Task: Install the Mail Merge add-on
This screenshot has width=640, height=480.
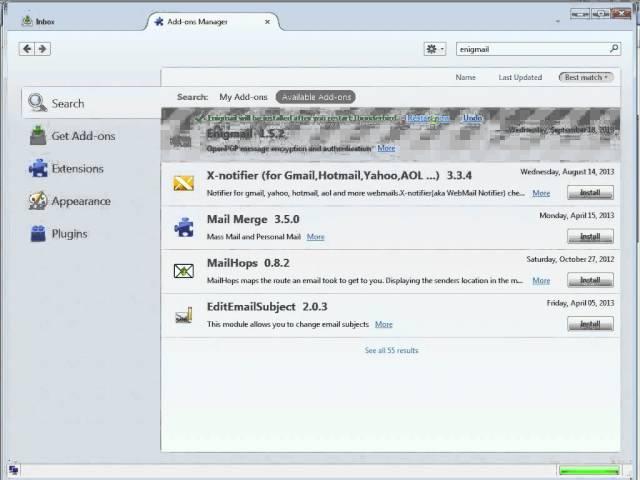Action: point(590,236)
